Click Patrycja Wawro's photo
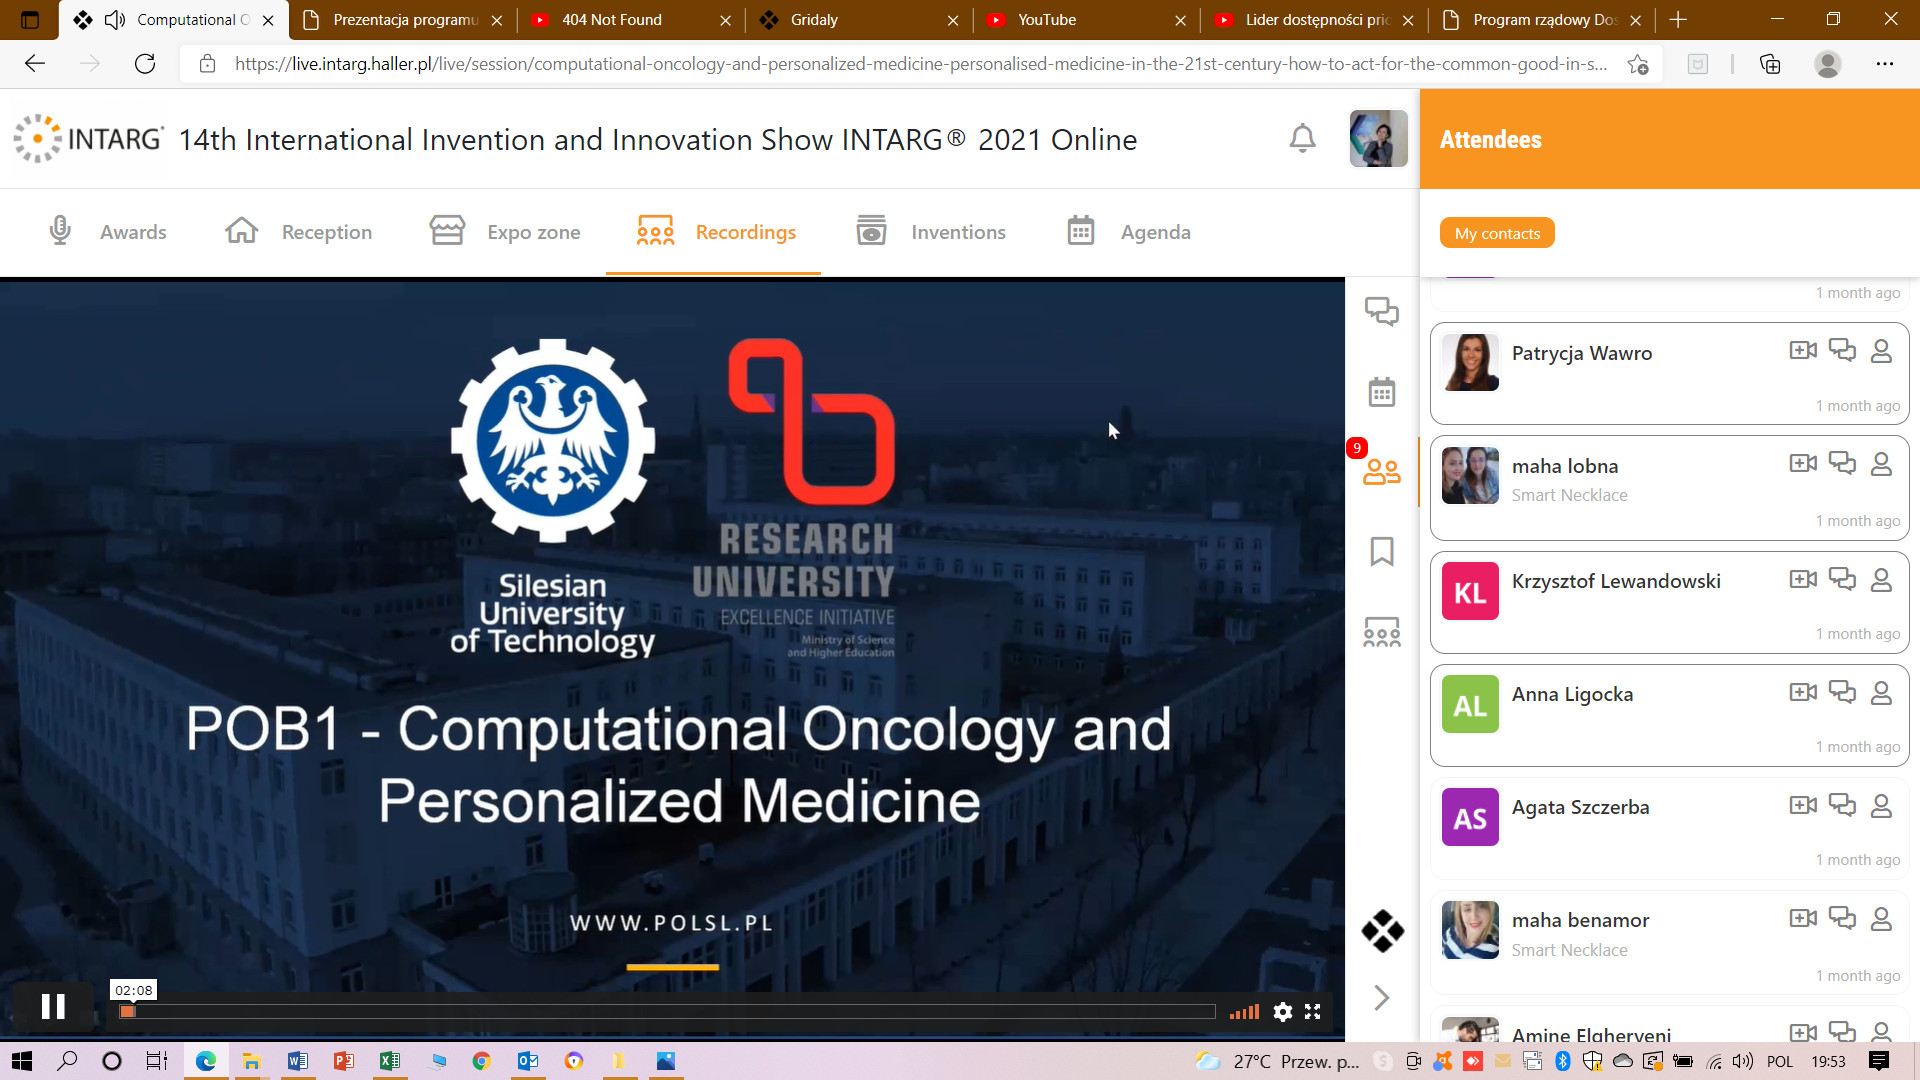Image resolution: width=1920 pixels, height=1080 pixels. [1470, 362]
